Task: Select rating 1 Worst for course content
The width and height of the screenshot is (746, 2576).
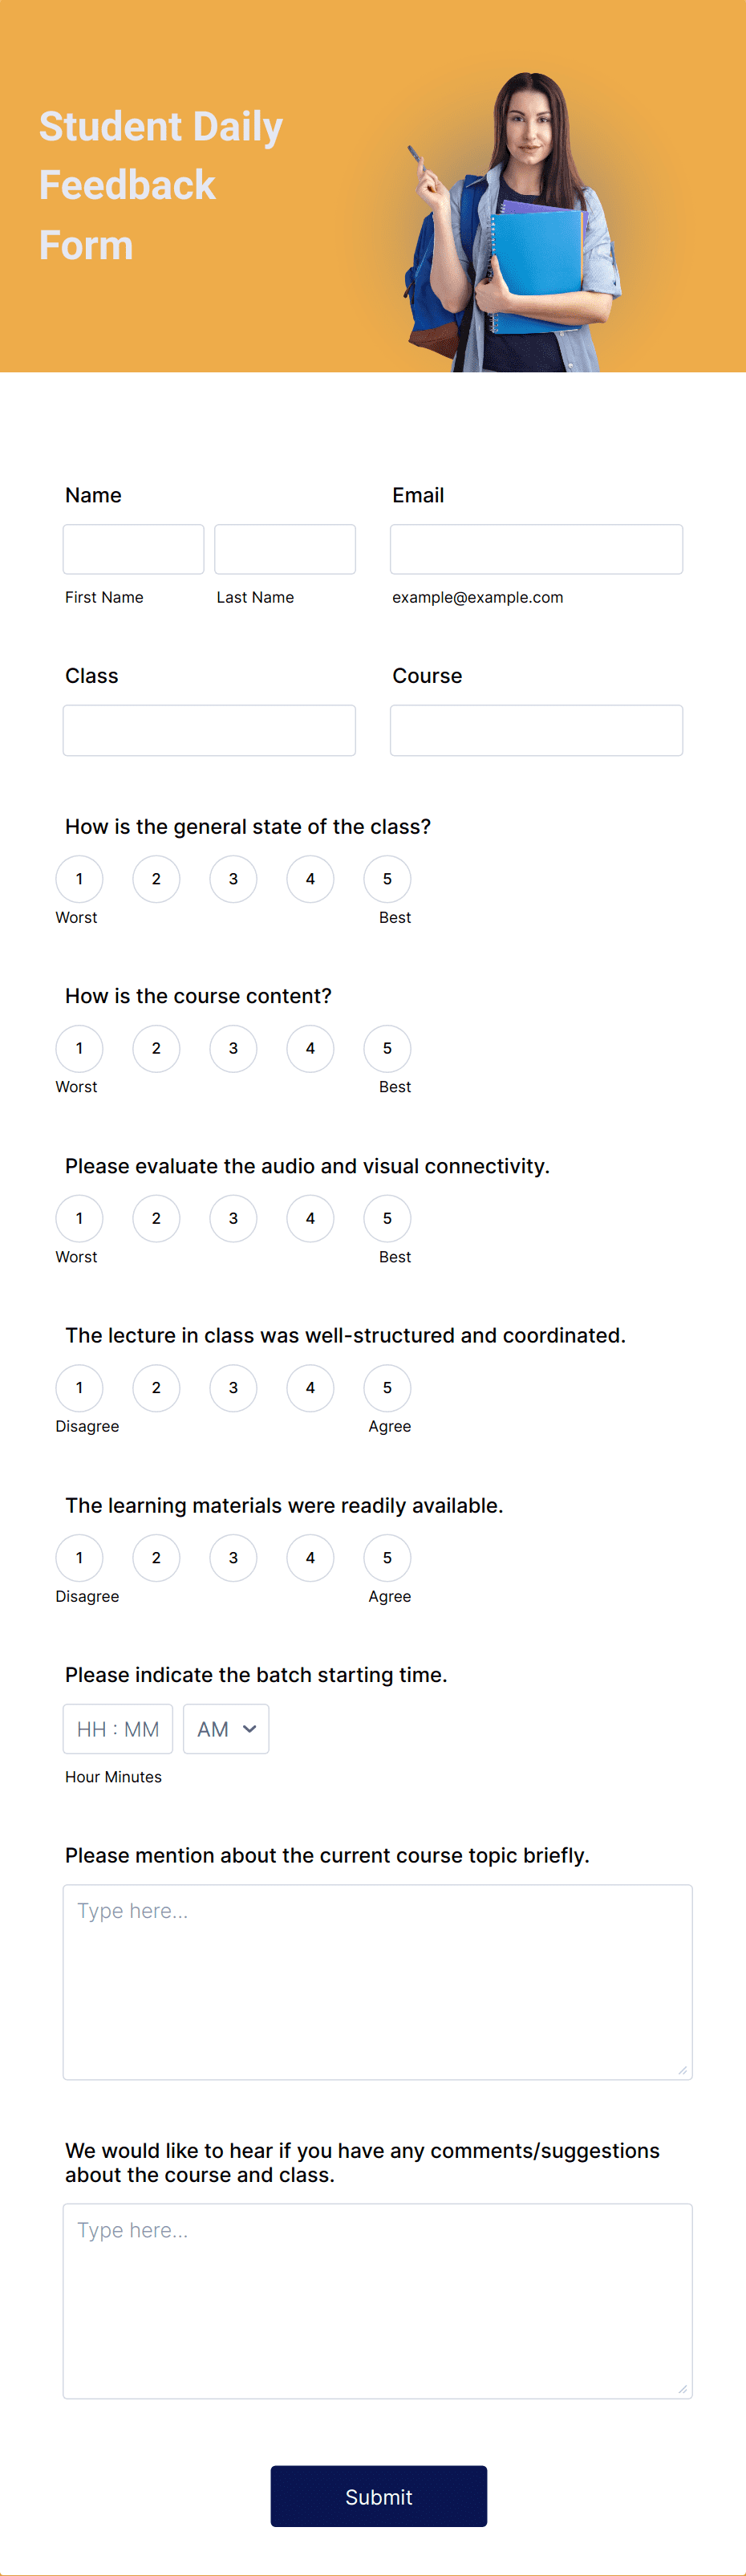Action: (x=79, y=1049)
